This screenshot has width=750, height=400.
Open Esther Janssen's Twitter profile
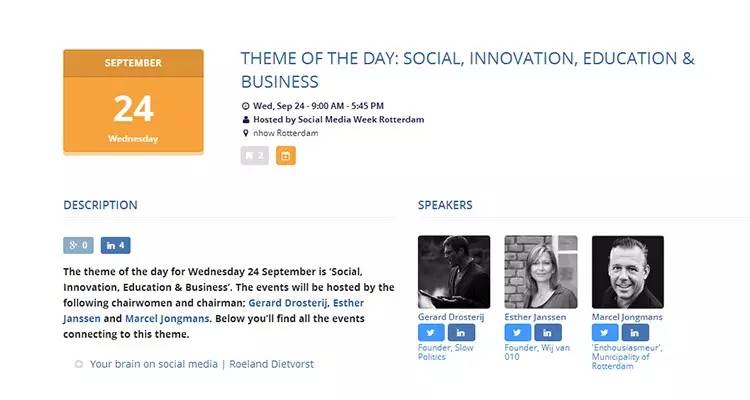519,333
